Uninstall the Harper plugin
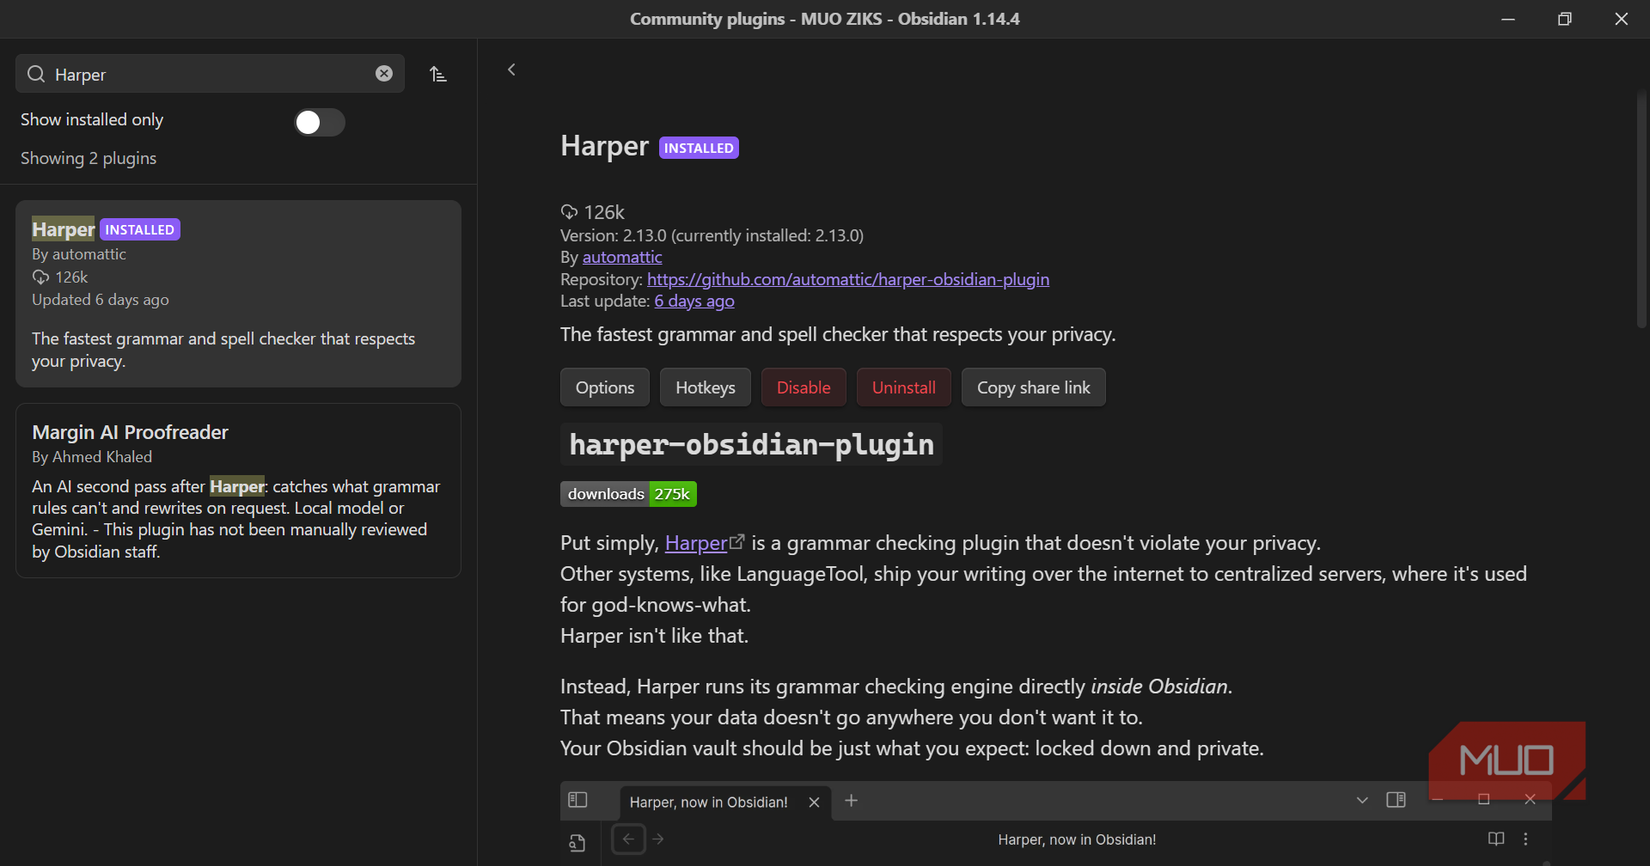The height and width of the screenshot is (866, 1650). click(x=904, y=387)
